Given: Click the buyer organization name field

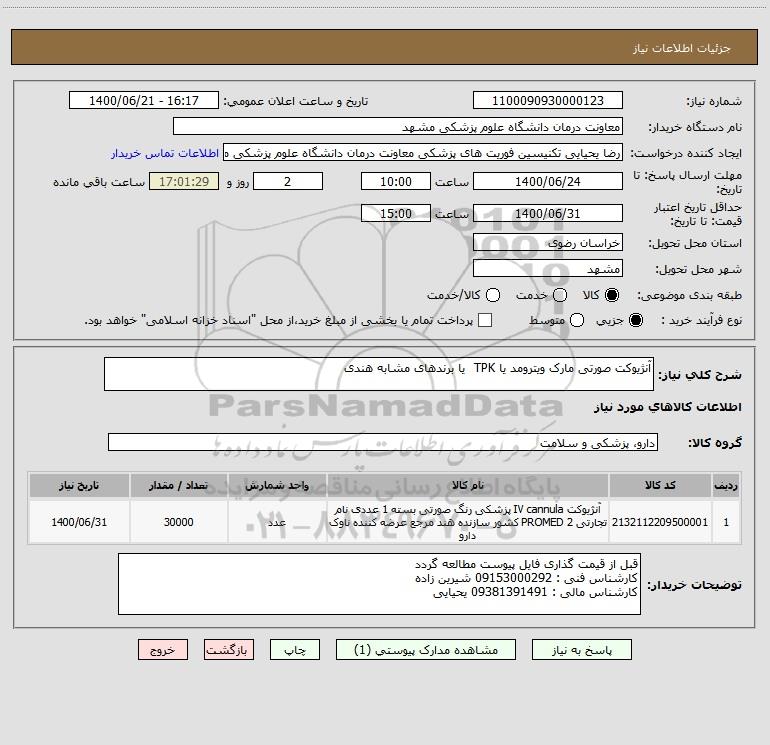Looking at the screenshot, I should click(x=398, y=127).
